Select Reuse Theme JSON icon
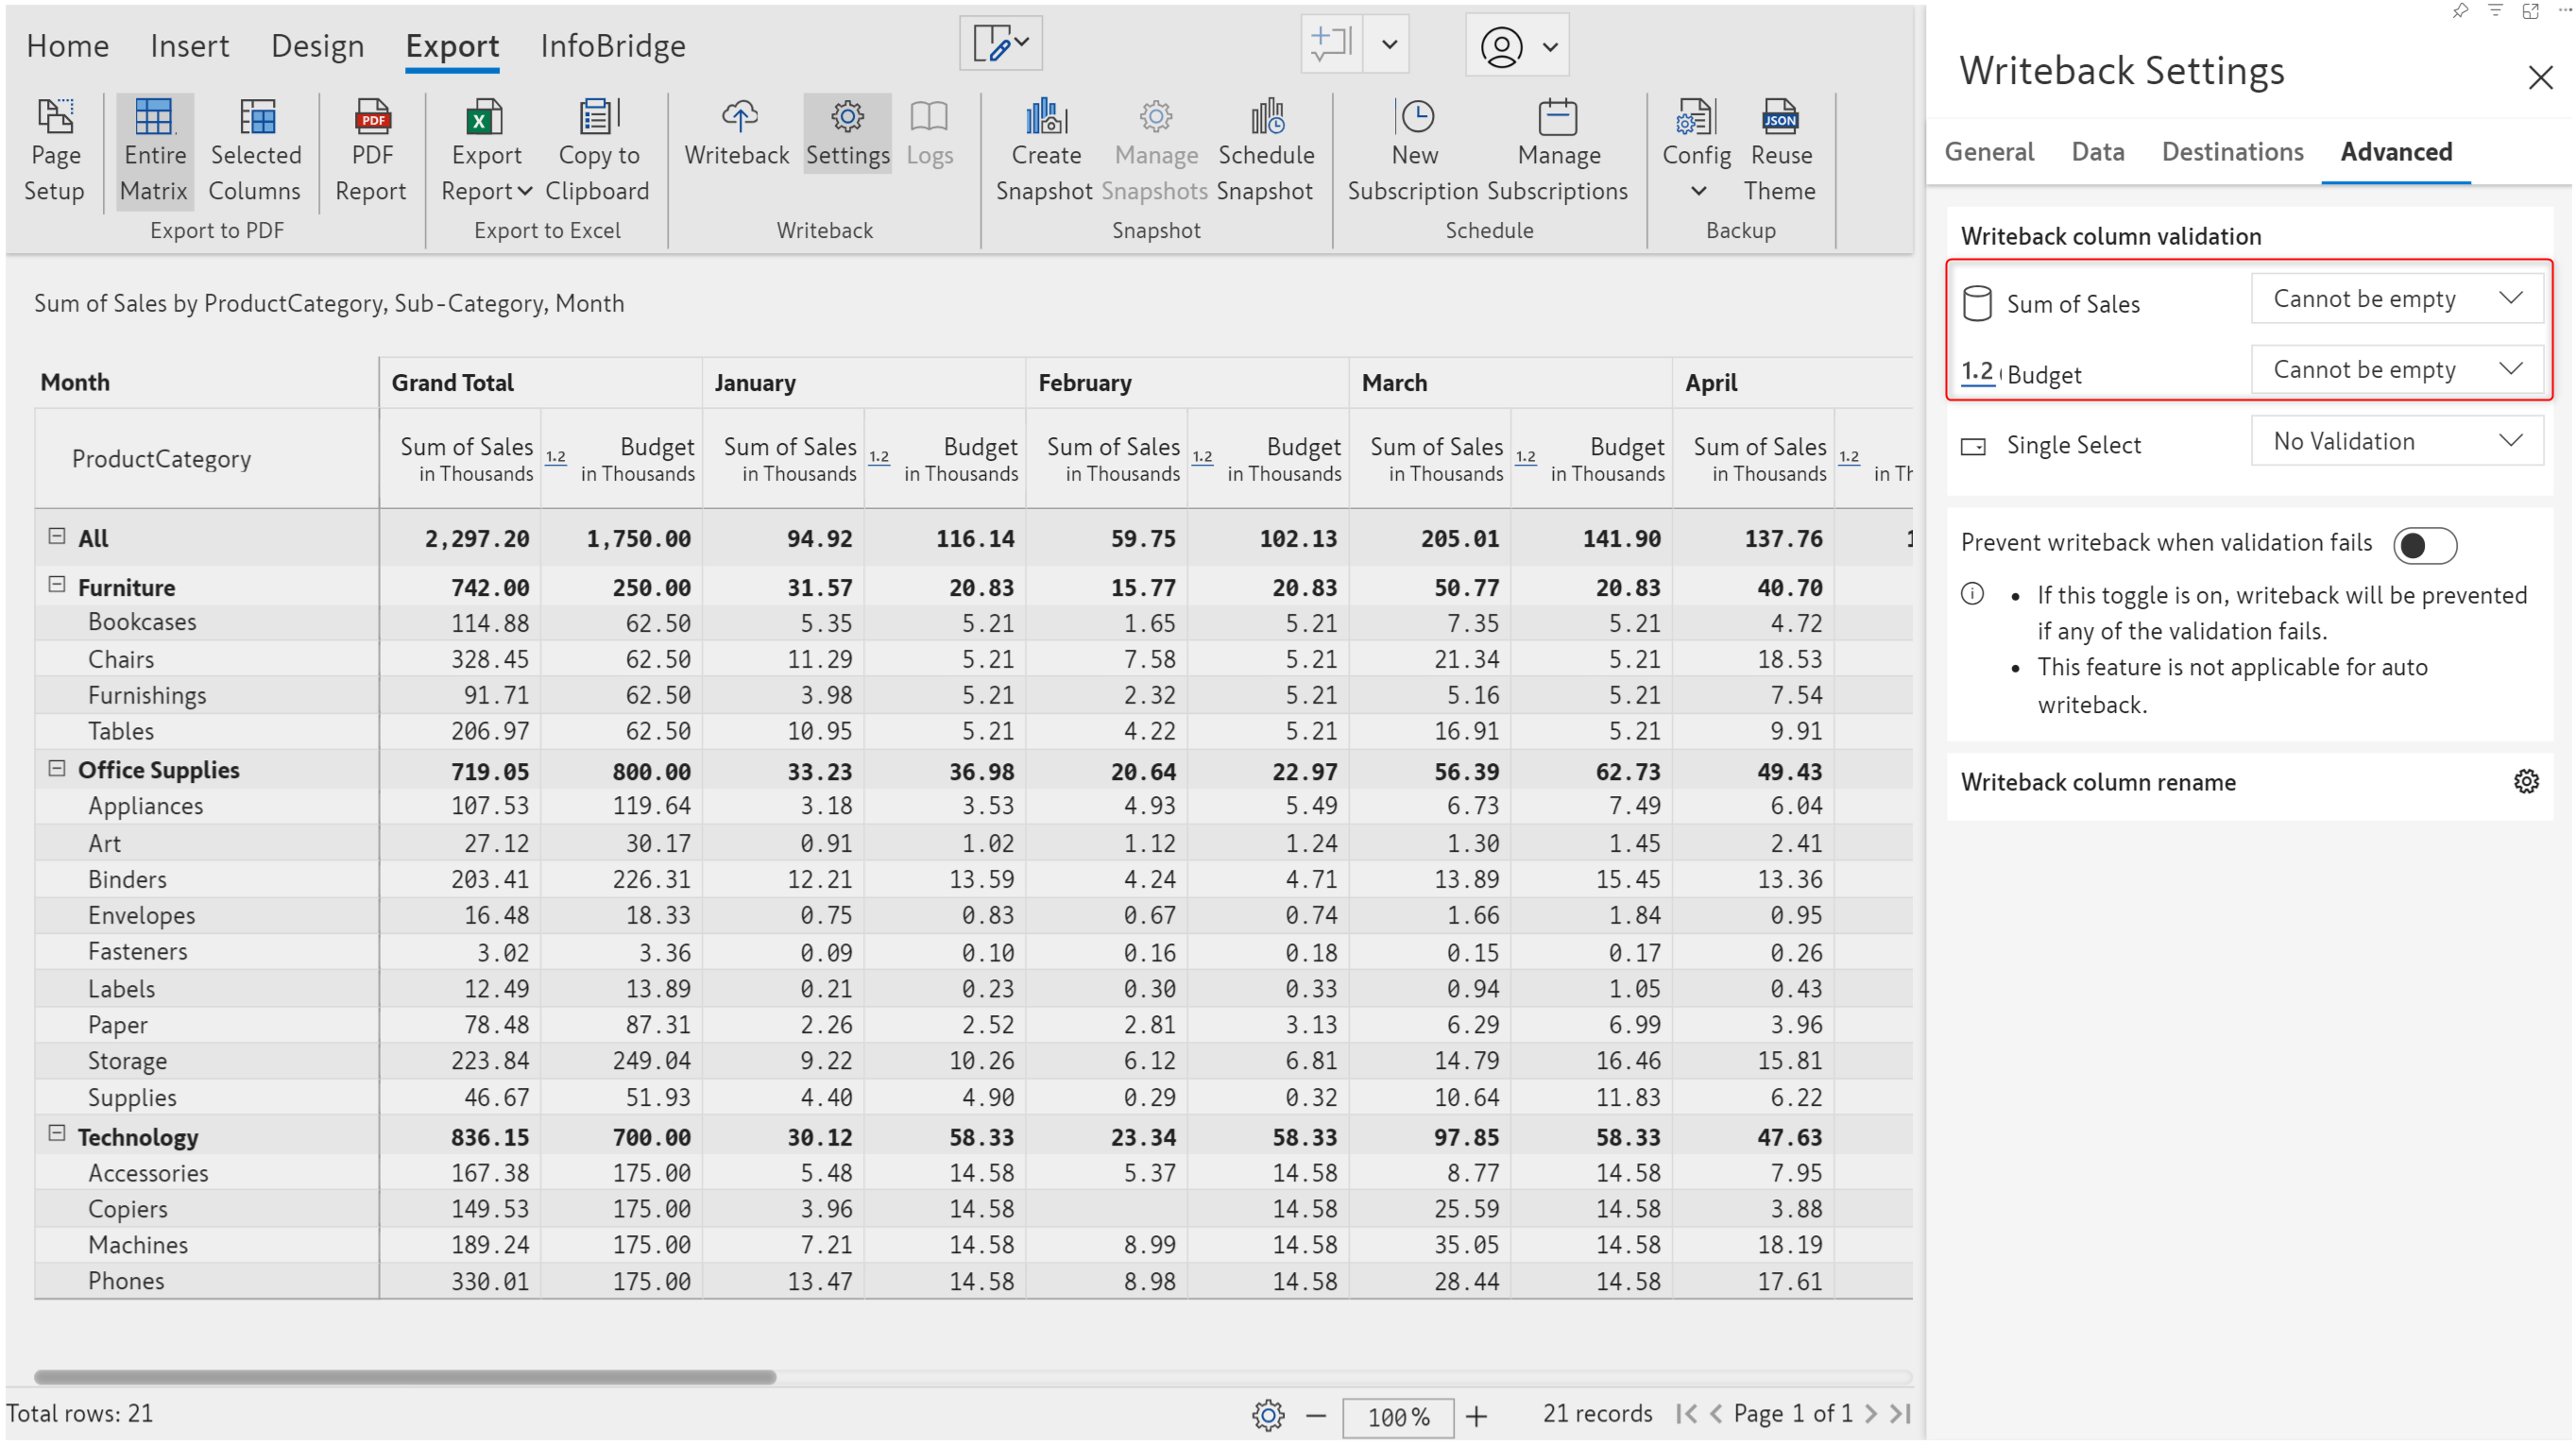 (1779, 118)
